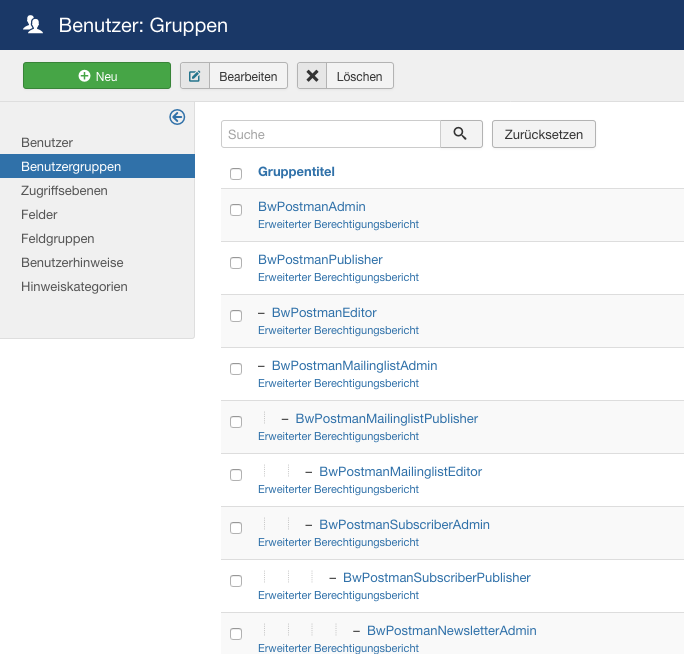684x654 pixels.
Task: Click the pencil edit icon in toolbar
Action: tap(195, 76)
